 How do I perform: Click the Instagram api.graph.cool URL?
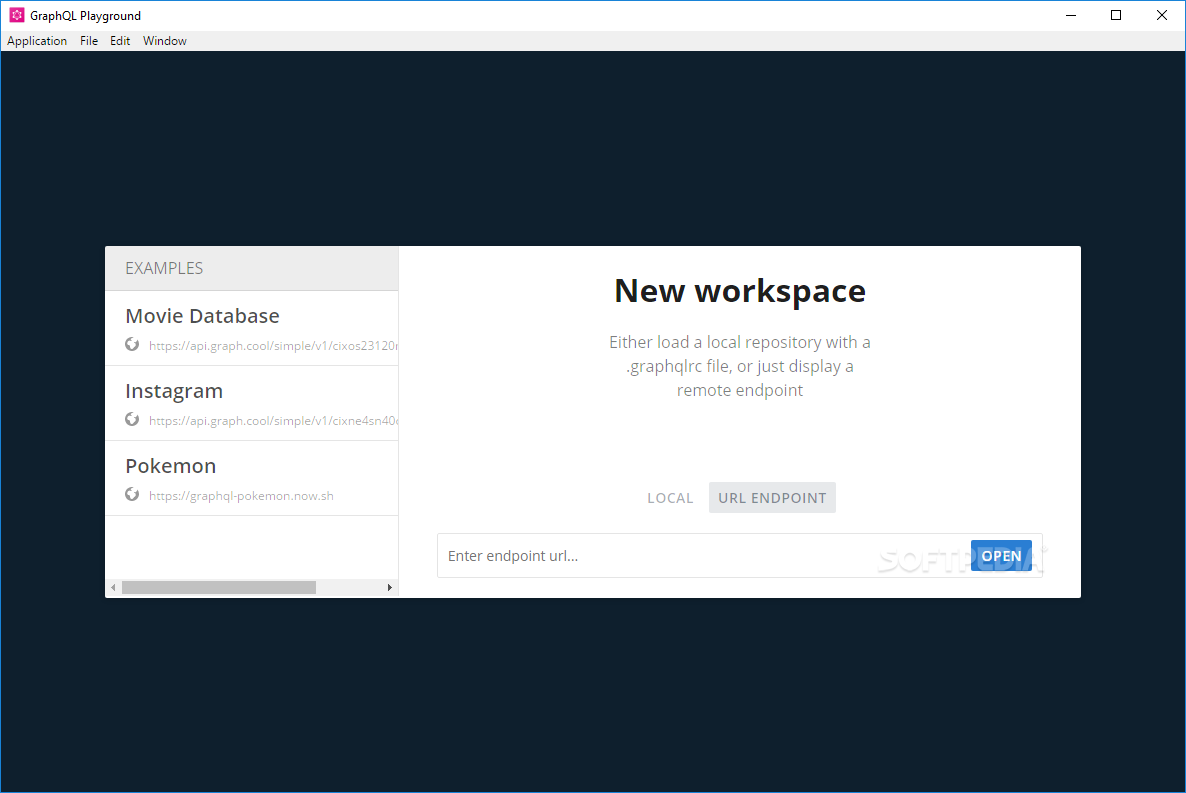tap(273, 421)
